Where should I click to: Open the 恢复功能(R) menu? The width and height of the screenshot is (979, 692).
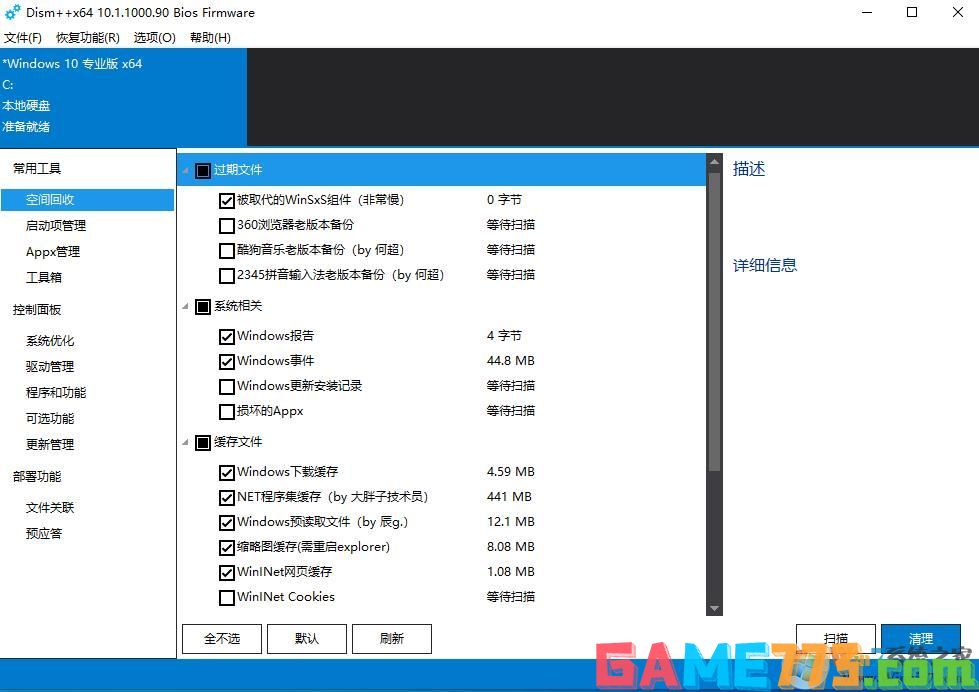coord(87,38)
